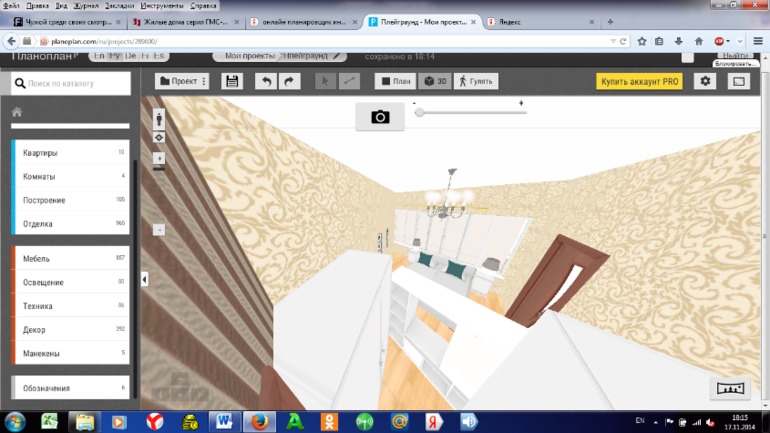Collapse the left catalog sidebar arrow
The width and height of the screenshot is (770, 433).
click(144, 280)
